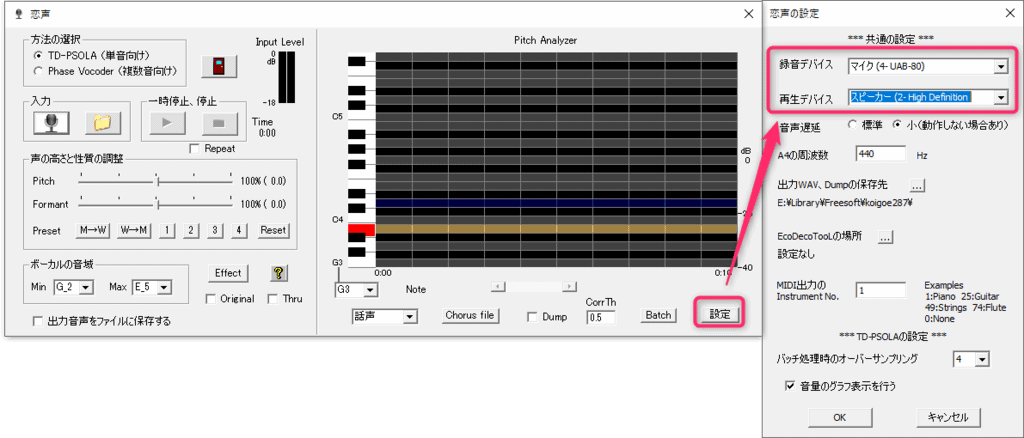
Task: Expand the recording device dropdown
Action: 1000,67
